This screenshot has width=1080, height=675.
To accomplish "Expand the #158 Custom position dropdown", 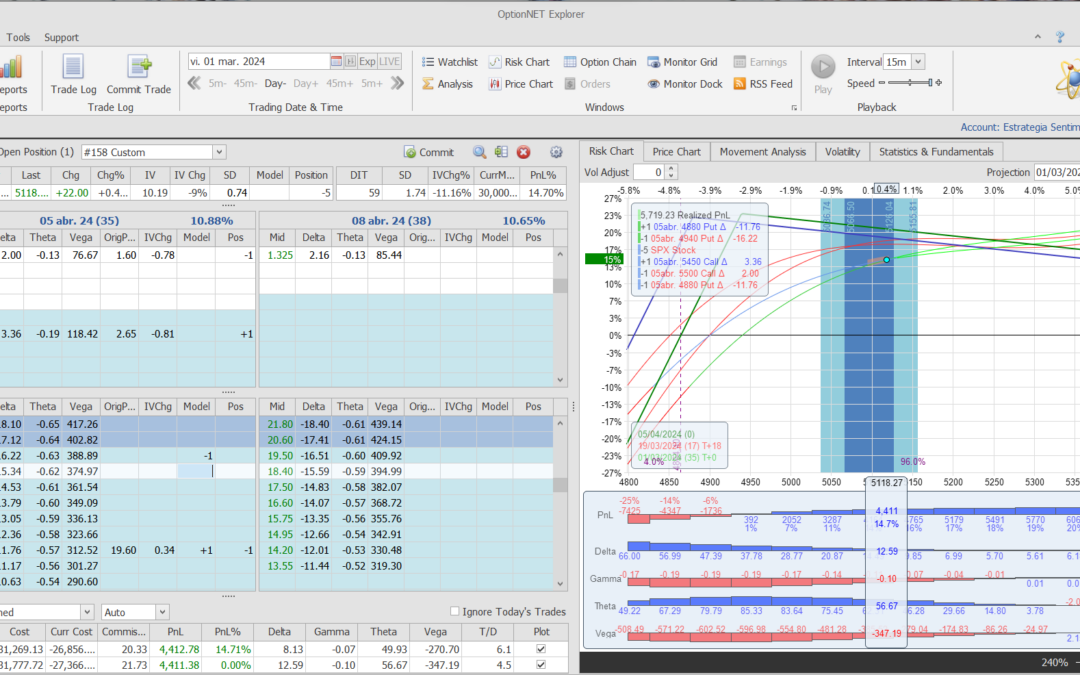I will coord(219,152).
